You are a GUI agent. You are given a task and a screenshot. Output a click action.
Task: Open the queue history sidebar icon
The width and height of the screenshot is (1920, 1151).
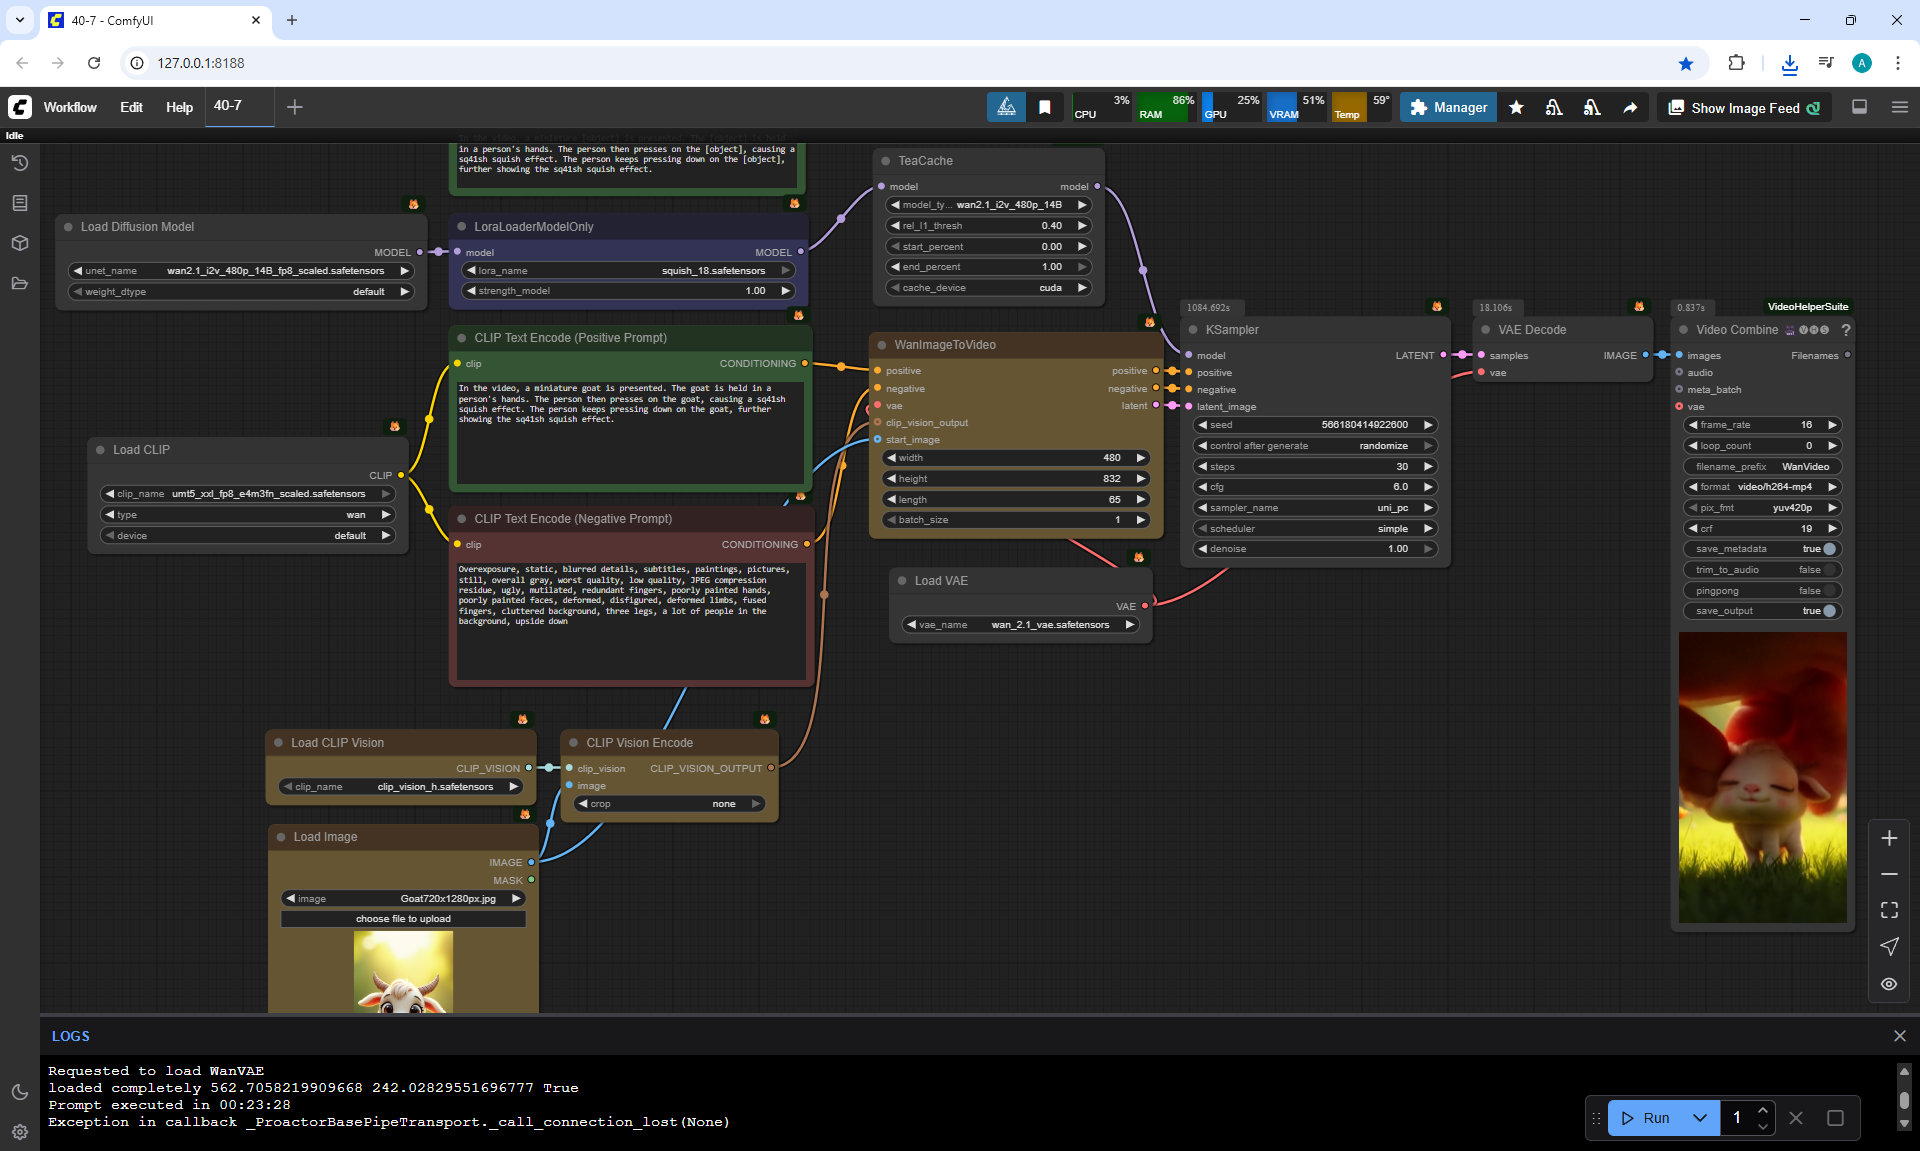19,163
